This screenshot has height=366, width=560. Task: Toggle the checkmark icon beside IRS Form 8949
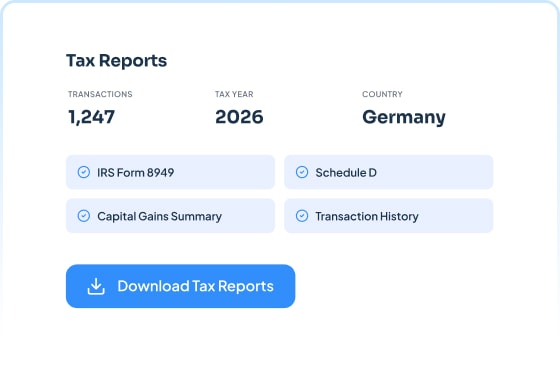(x=84, y=172)
